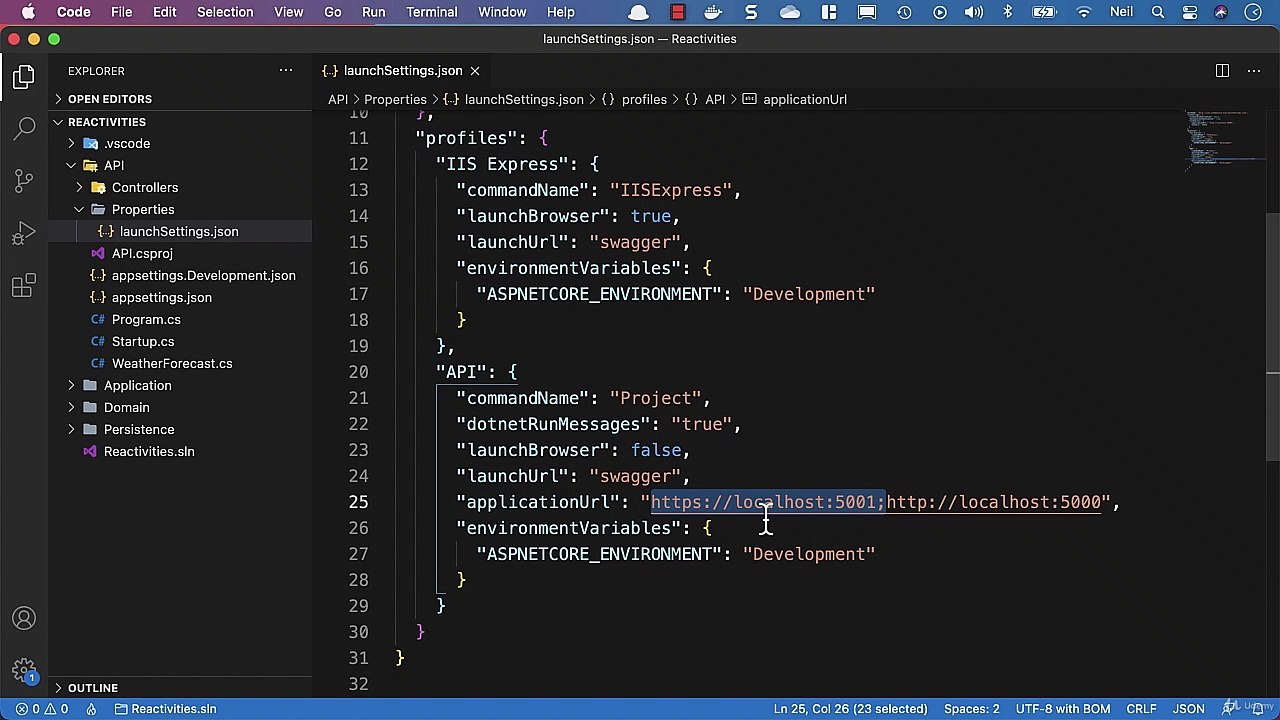Open Run and Debug view

tap(24, 234)
